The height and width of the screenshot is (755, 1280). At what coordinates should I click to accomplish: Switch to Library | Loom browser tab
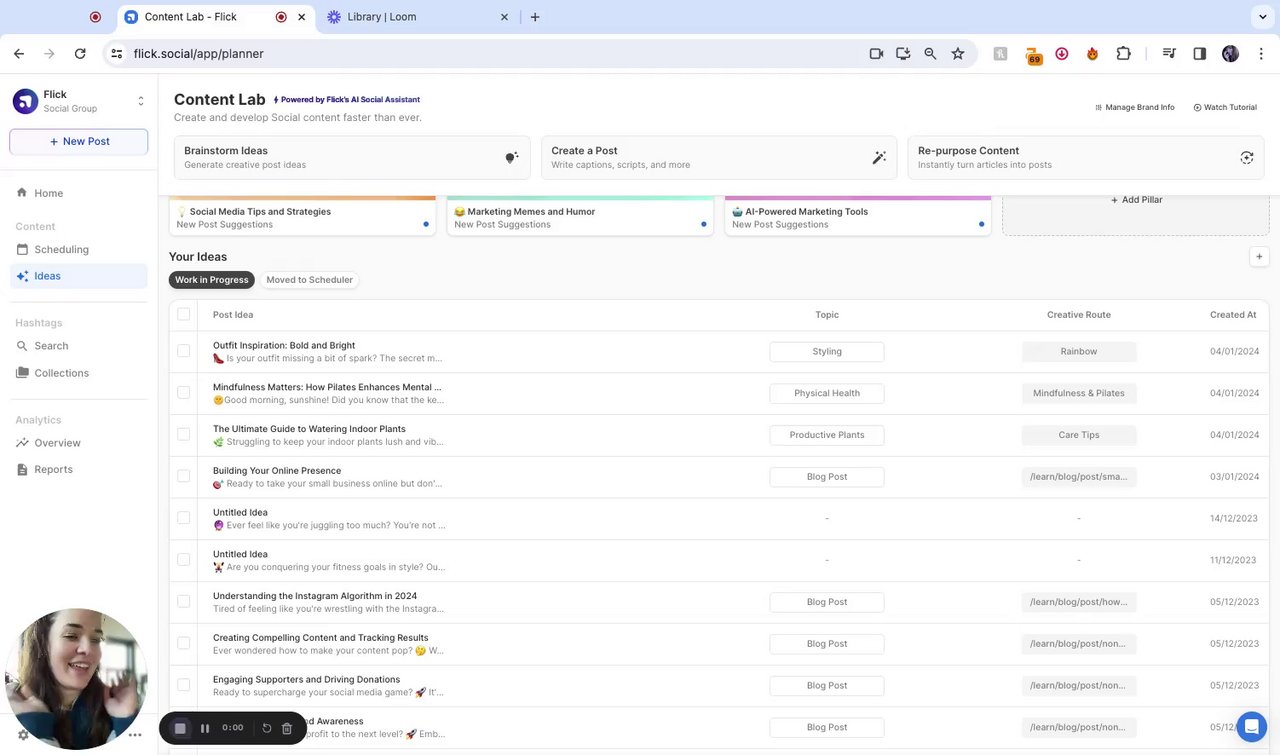tap(418, 17)
